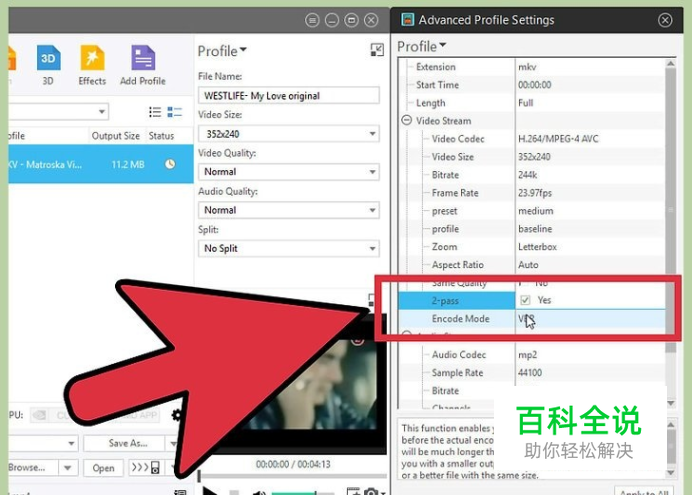The image size is (692, 495).
Task: Click the pending status clock icon
Action: [170, 164]
